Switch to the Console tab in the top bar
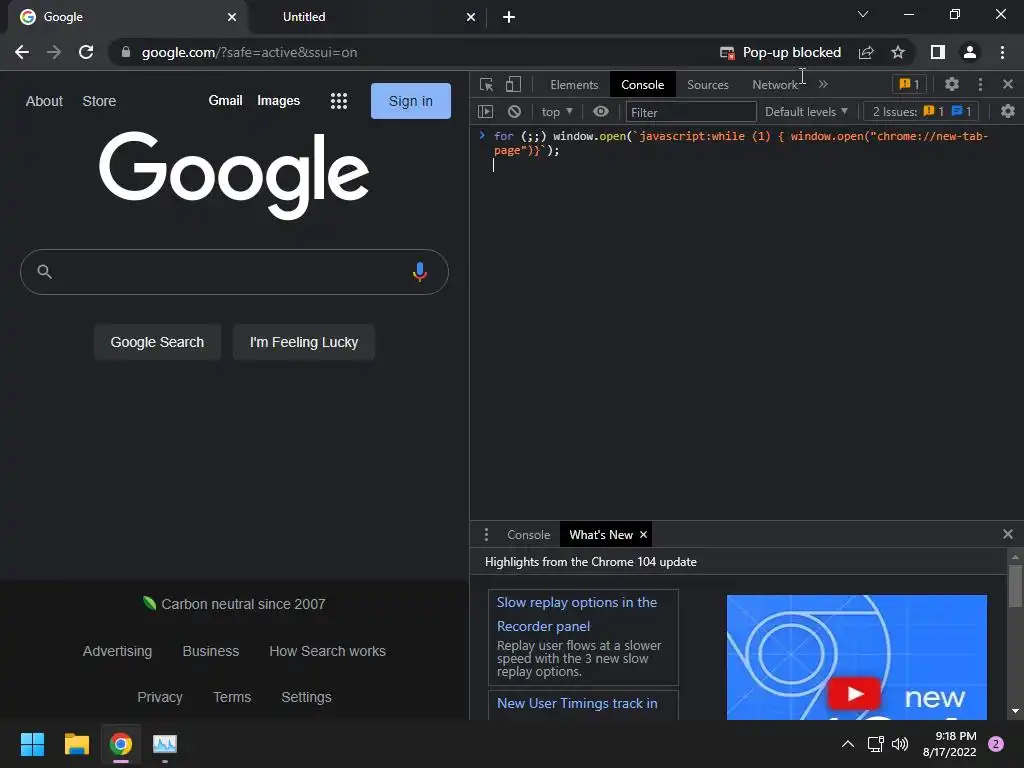The height and width of the screenshot is (768, 1024). coord(643,85)
